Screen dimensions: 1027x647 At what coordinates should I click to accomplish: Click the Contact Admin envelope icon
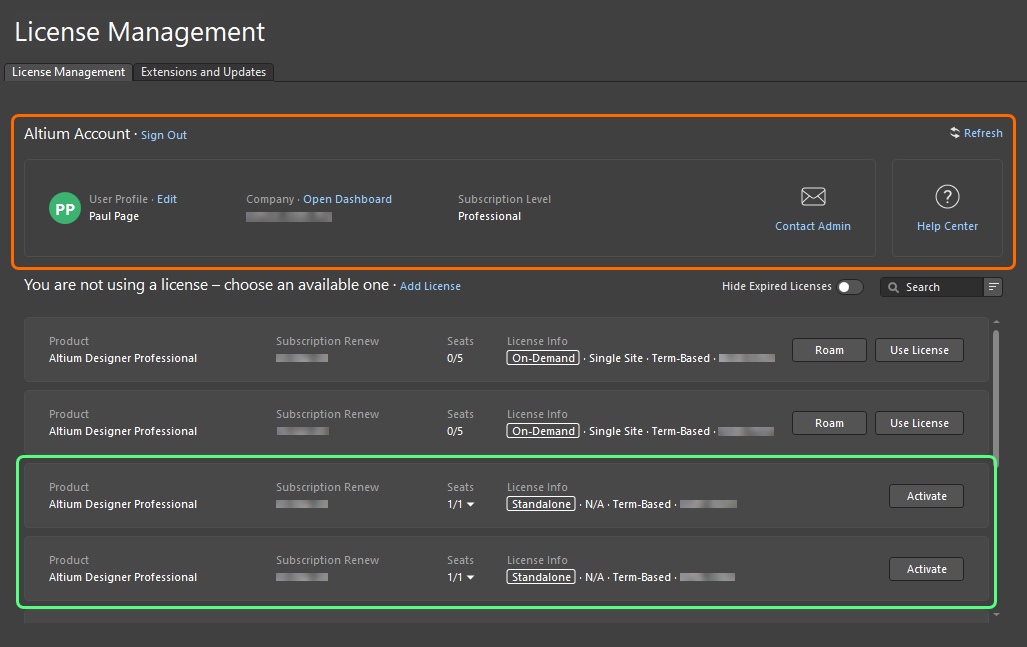813,196
